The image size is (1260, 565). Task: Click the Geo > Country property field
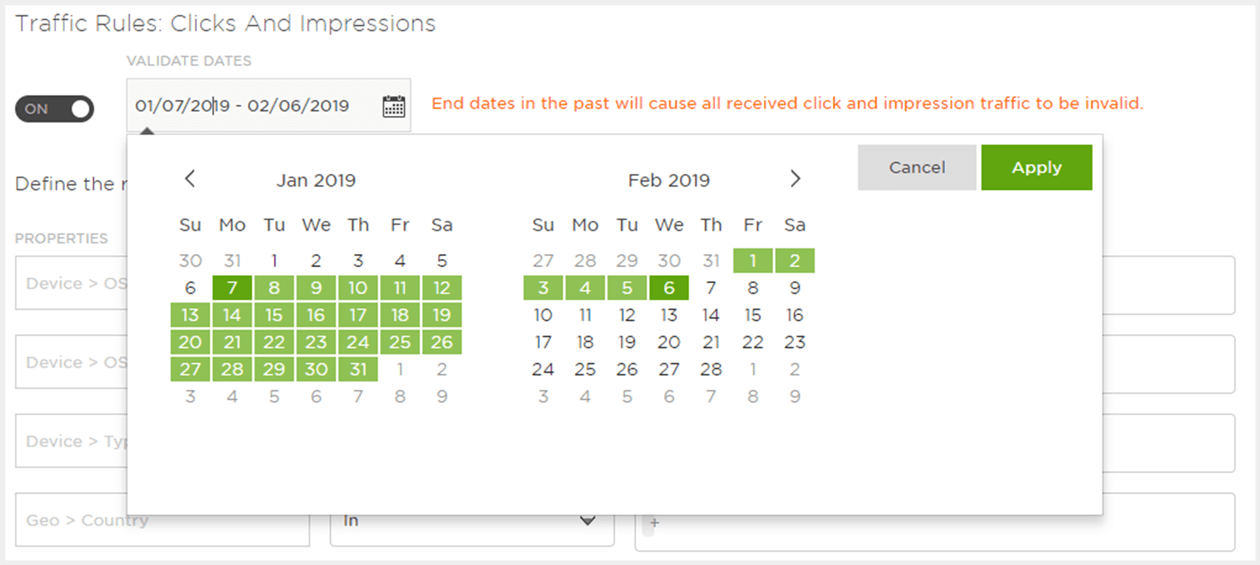(x=162, y=520)
